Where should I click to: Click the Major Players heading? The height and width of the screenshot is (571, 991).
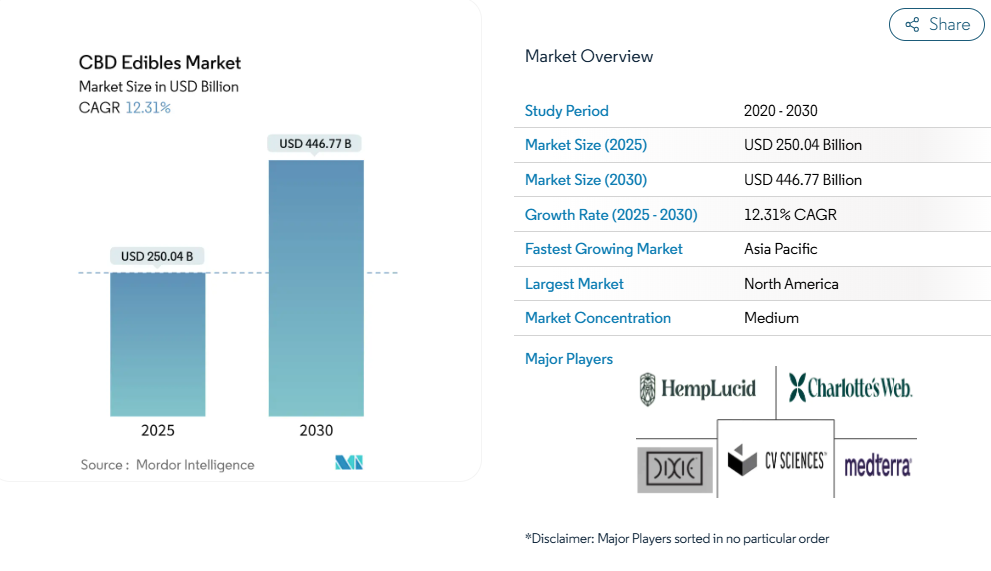pos(568,359)
